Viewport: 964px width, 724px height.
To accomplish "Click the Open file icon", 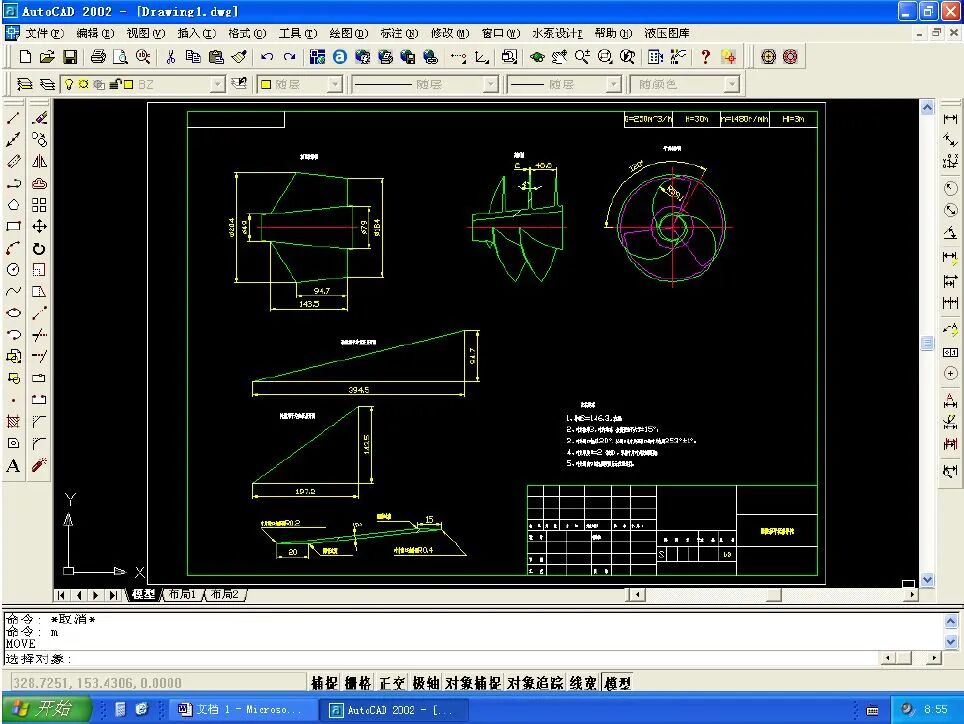I will point(47,57).
